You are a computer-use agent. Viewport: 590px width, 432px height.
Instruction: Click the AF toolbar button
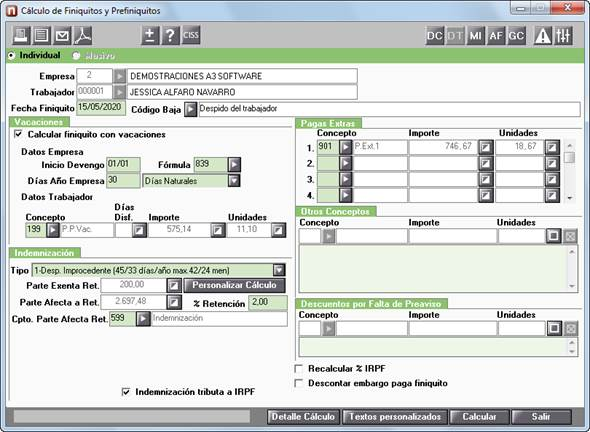(x=496, y=36)
